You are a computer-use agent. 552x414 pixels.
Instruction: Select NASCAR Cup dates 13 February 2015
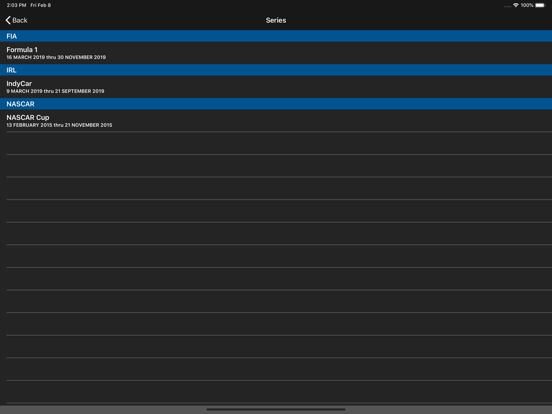point(59,125)
